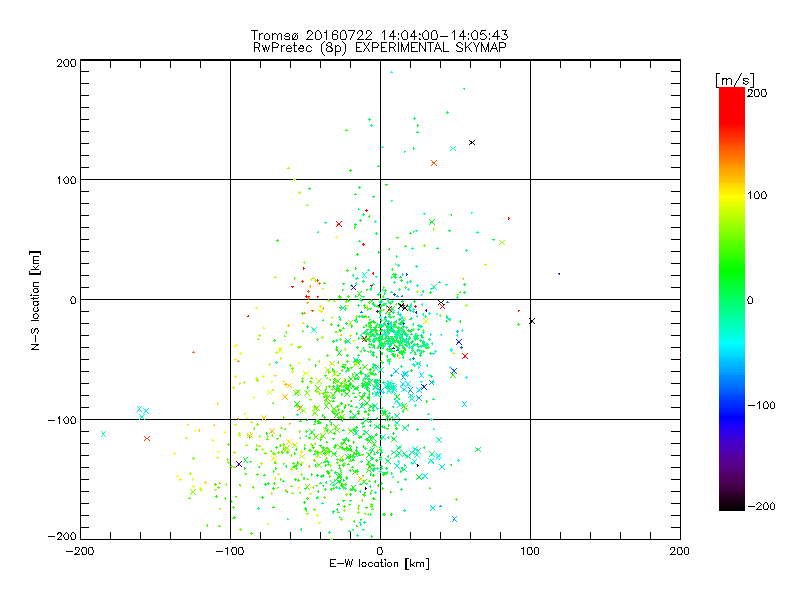Click the isolated purple dot at far right

[559, 274]
